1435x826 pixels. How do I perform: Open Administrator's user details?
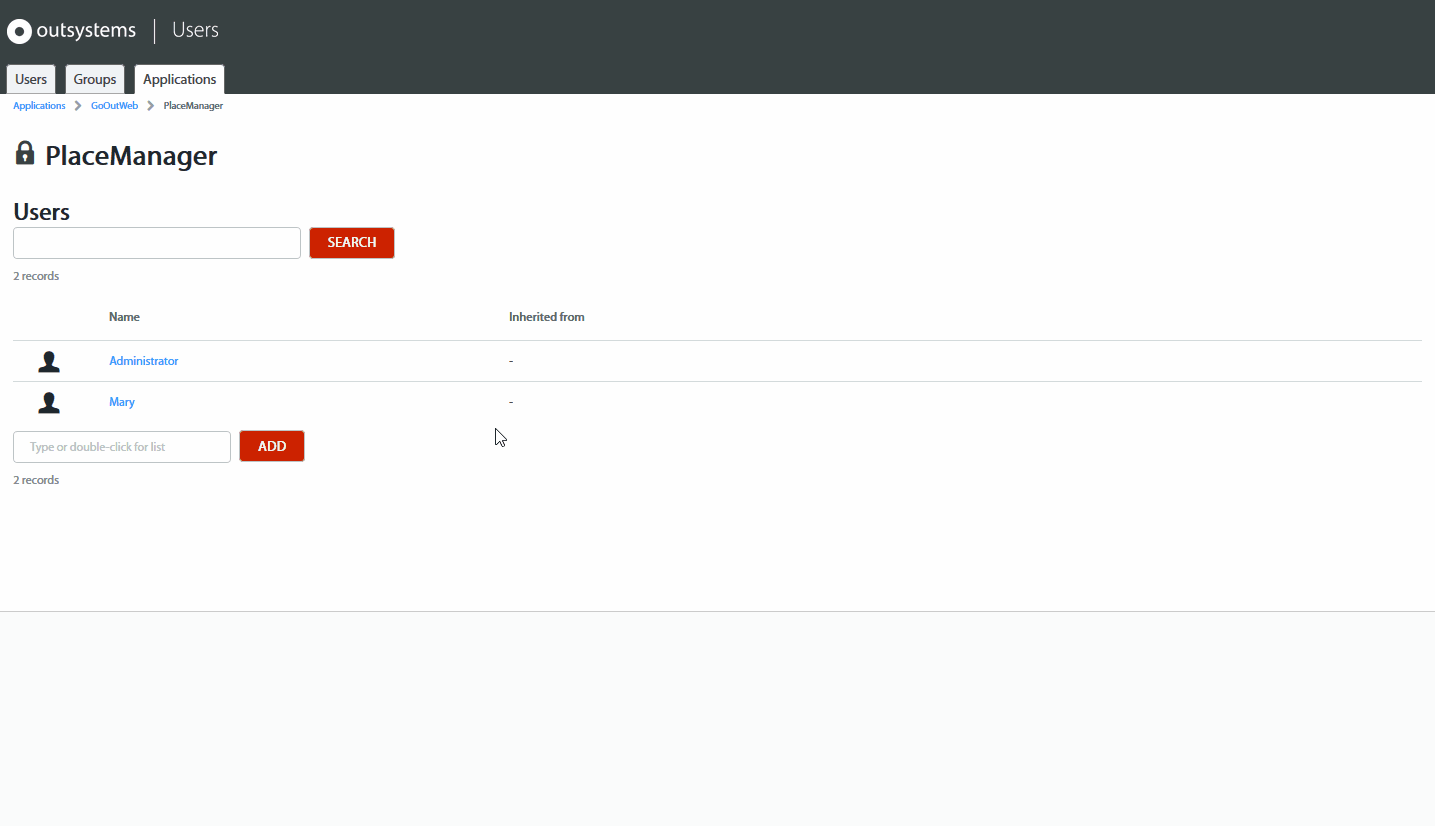pos(143,360)
